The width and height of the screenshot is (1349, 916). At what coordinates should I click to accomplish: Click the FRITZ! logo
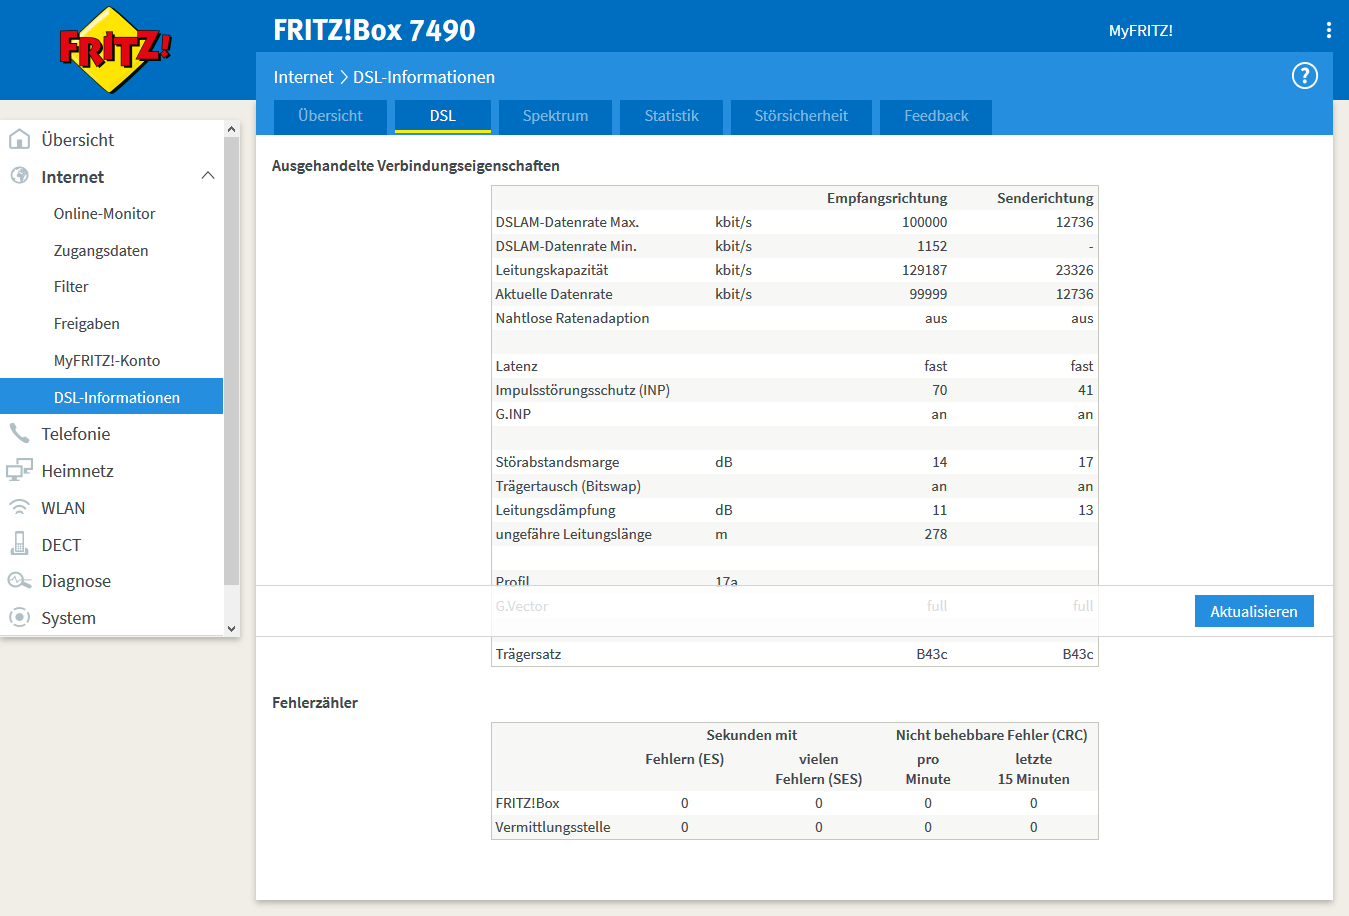click(115, 49)
